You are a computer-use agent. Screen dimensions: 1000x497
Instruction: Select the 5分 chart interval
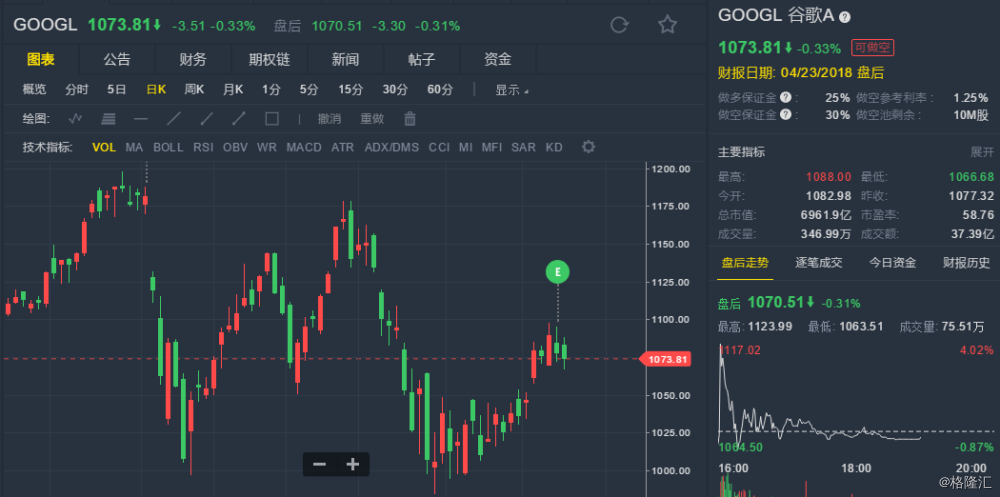click(309, 90)
